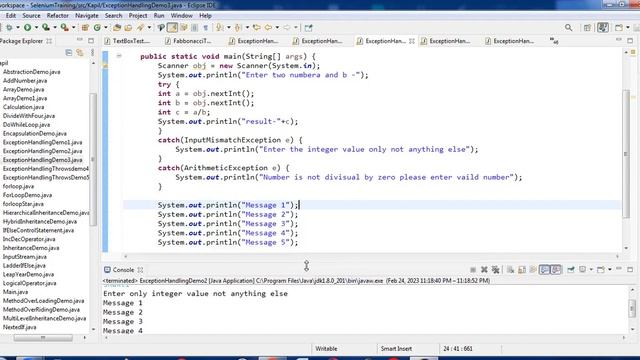This screenshot has width=640, height=360.
Task: Switch to the FabbonacciT... editor tab
Action: (x=188, y=41)
